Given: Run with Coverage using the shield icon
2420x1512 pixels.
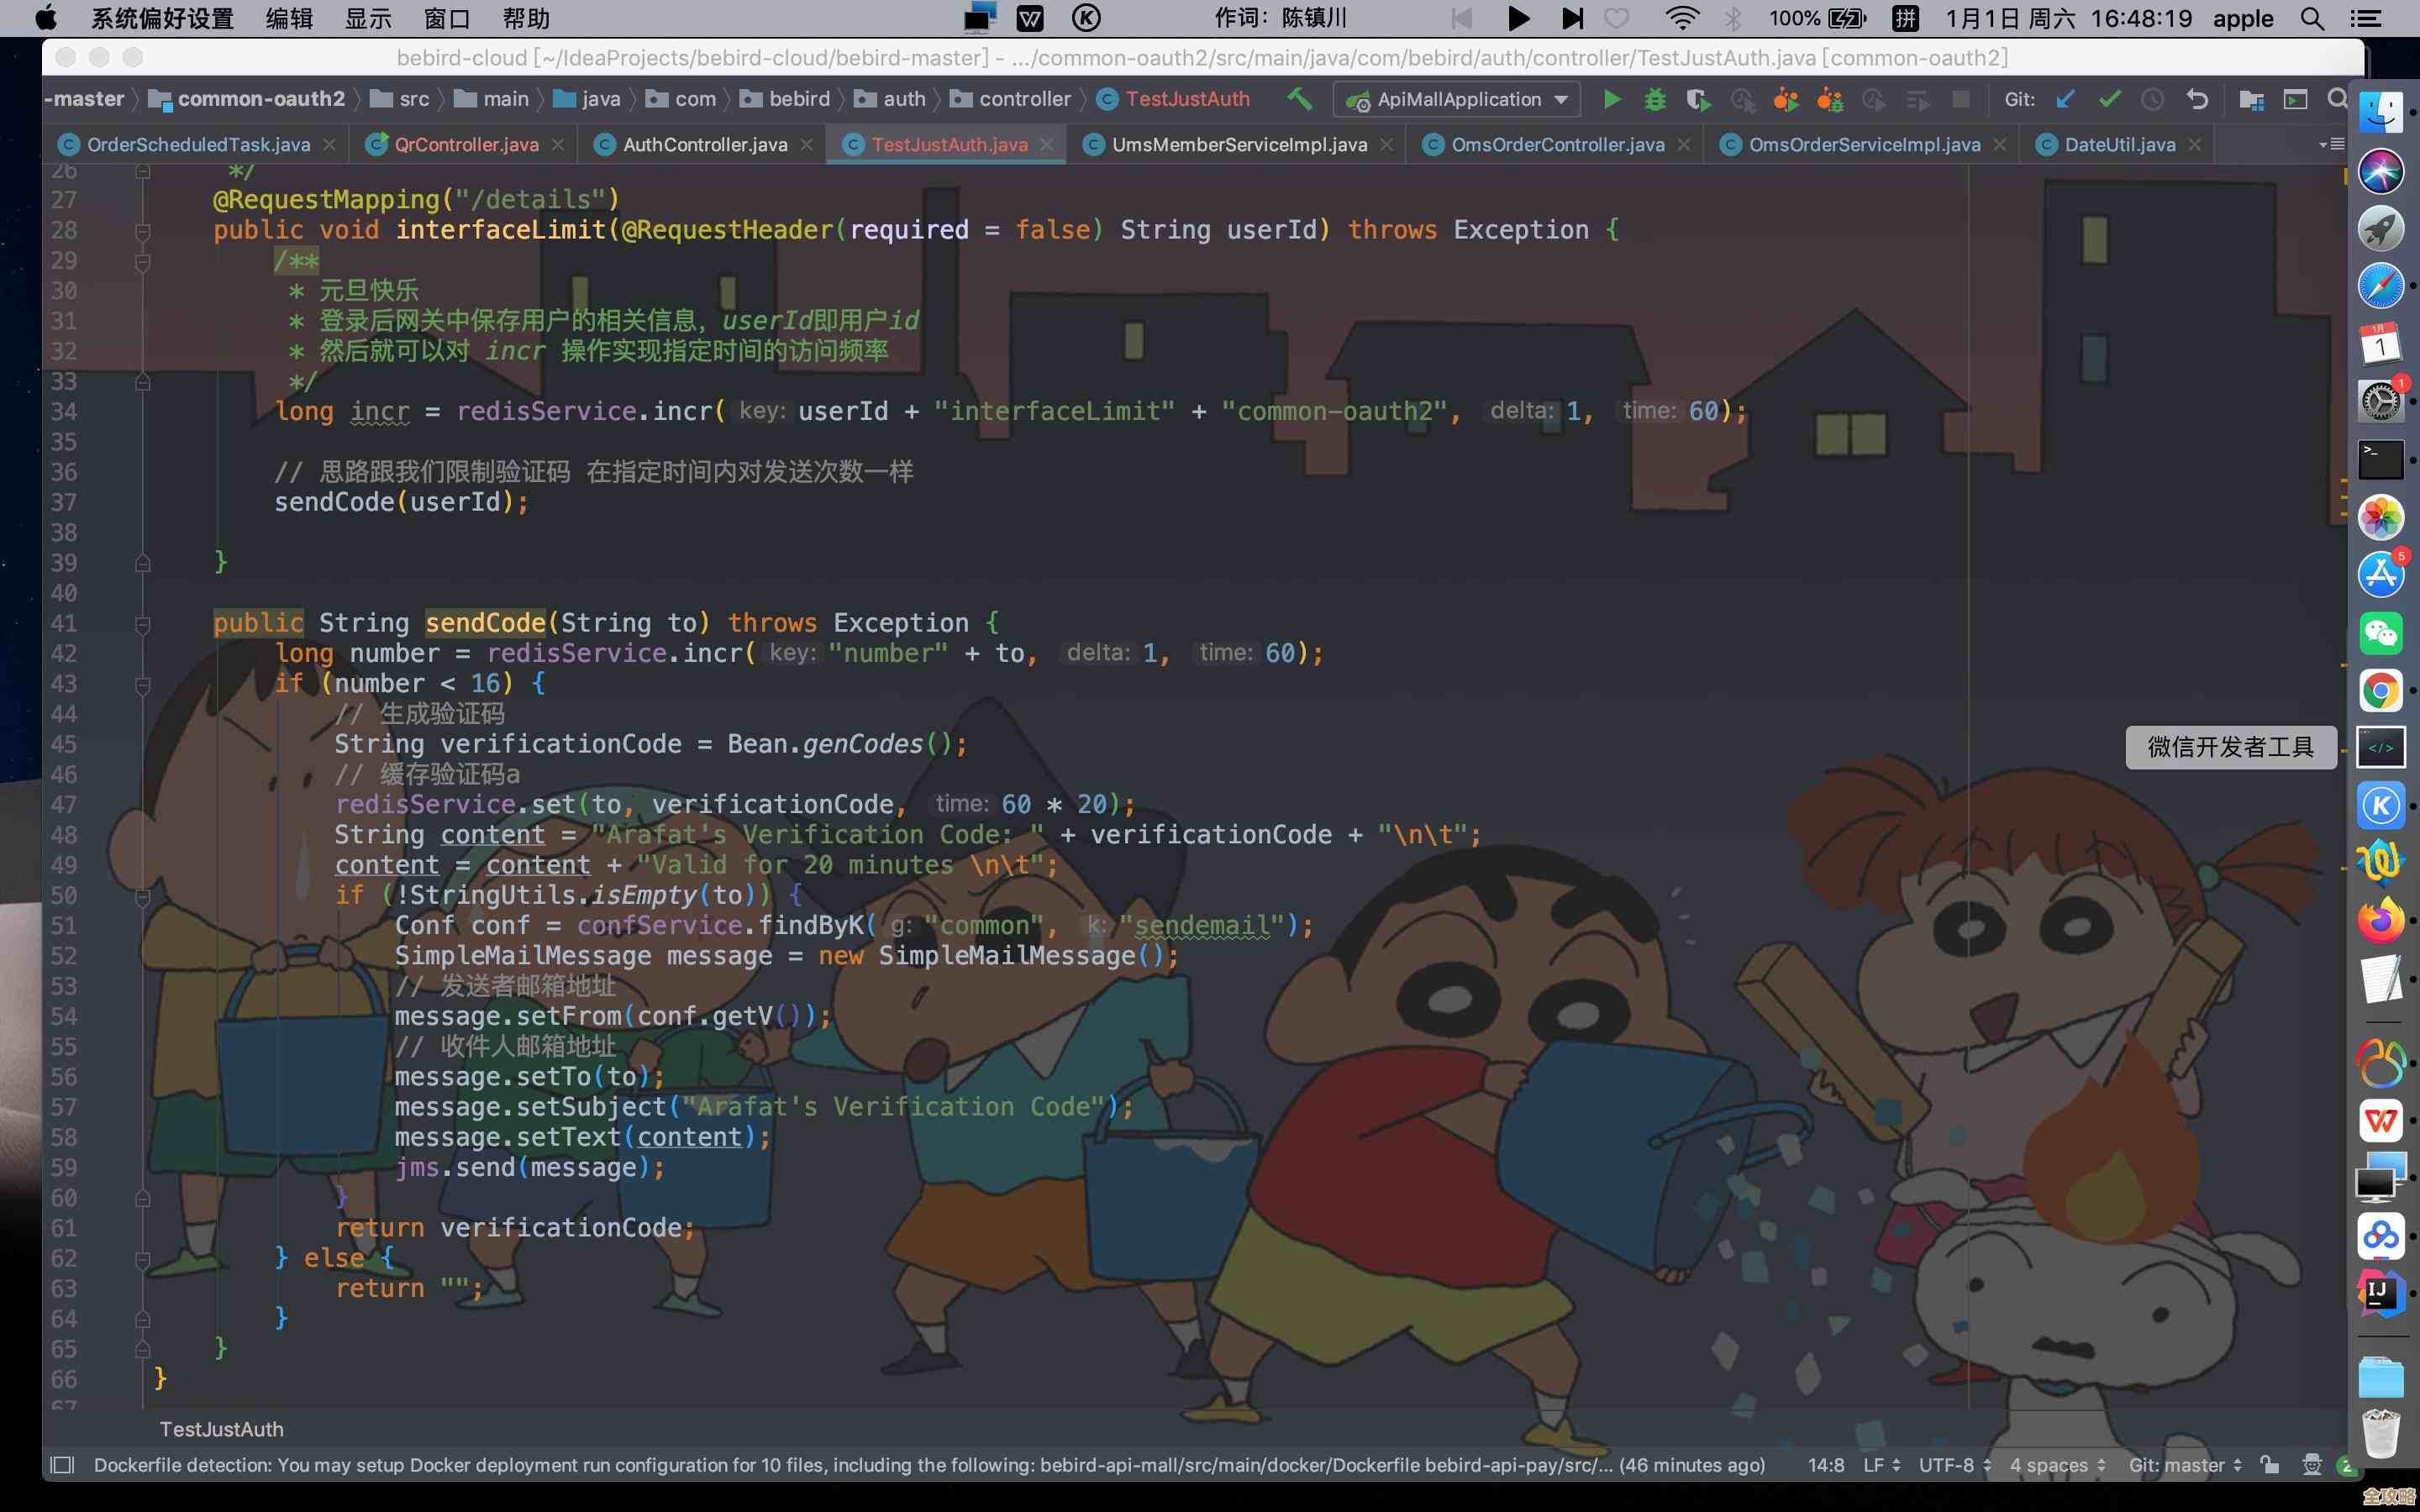Looking at the screenshot, I should click(x=1698, y=99).
